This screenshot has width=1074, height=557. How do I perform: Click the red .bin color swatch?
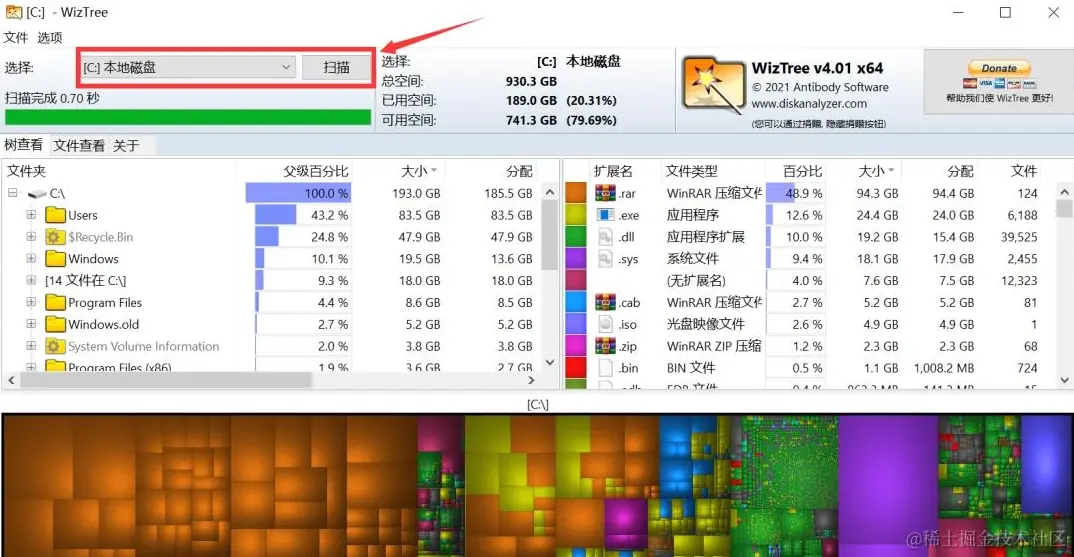click(x=575, y=368)
